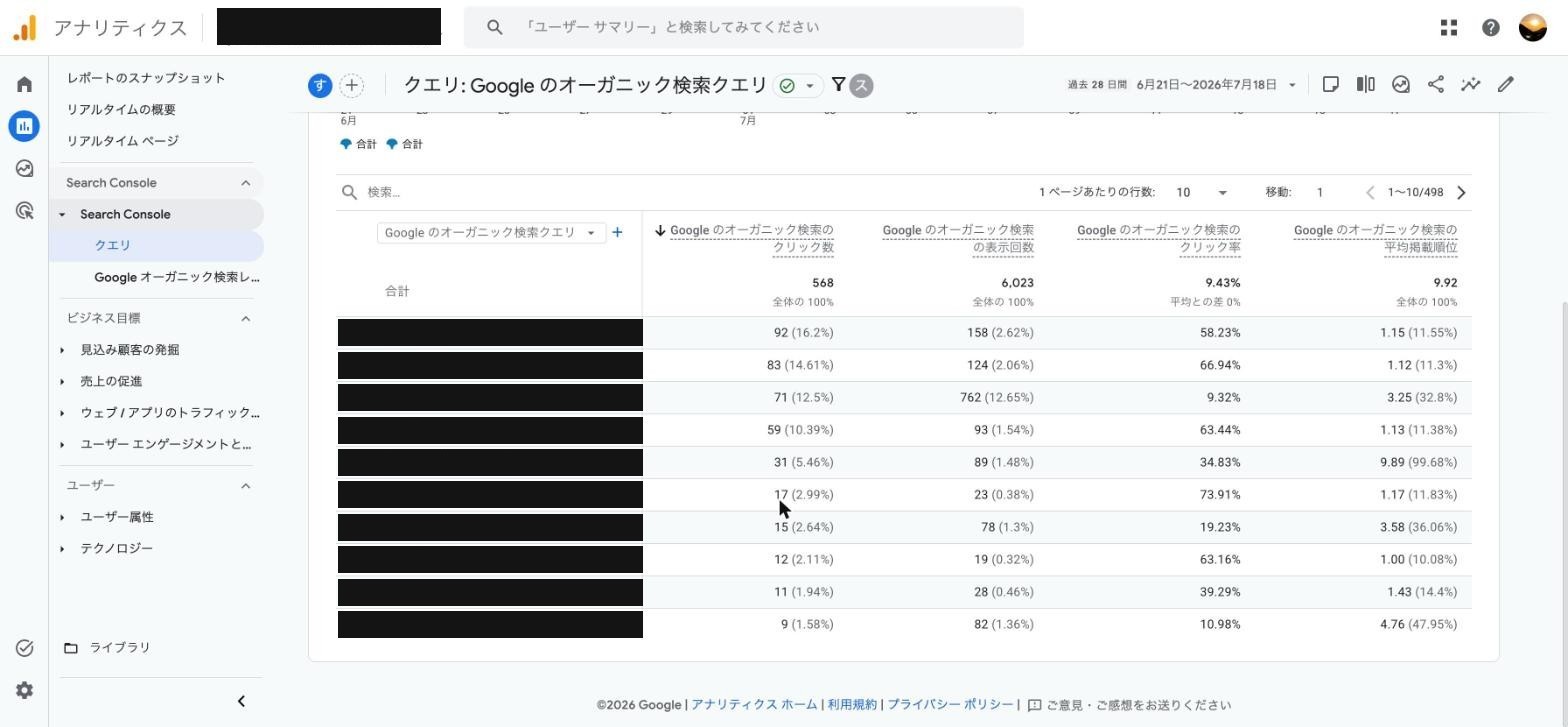Click the 92 (16.2%) clicks cell
The image size is (1568, 727).
point(803,333)
